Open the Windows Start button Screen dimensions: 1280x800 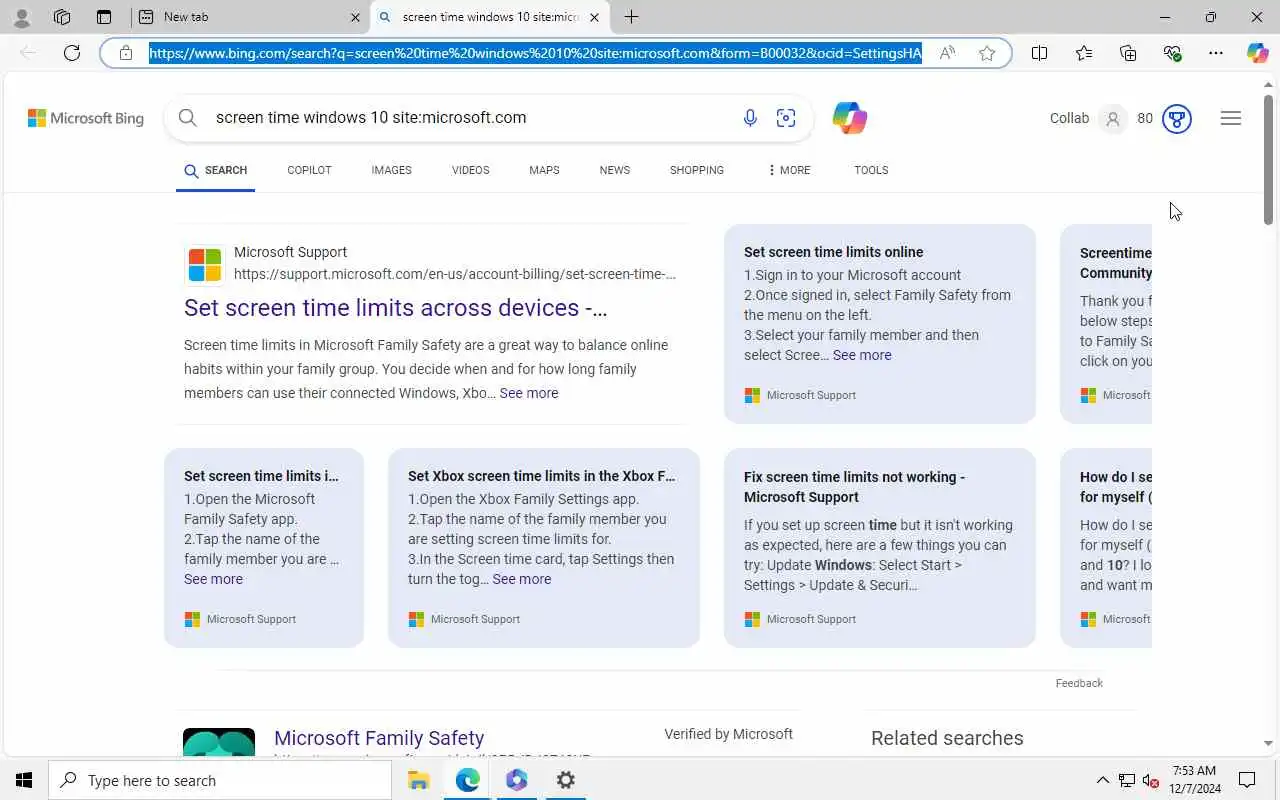(x=24, y=780)
